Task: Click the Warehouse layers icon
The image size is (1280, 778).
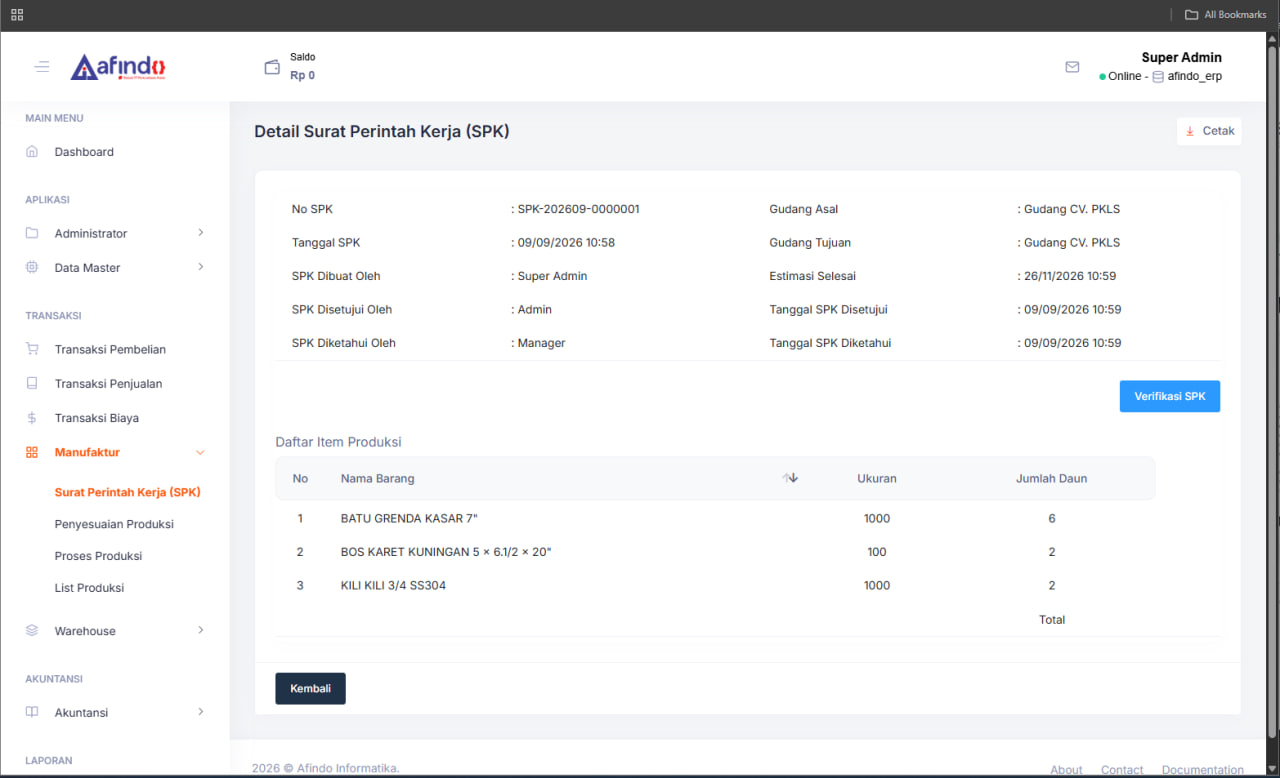Action: coord(32,630)
